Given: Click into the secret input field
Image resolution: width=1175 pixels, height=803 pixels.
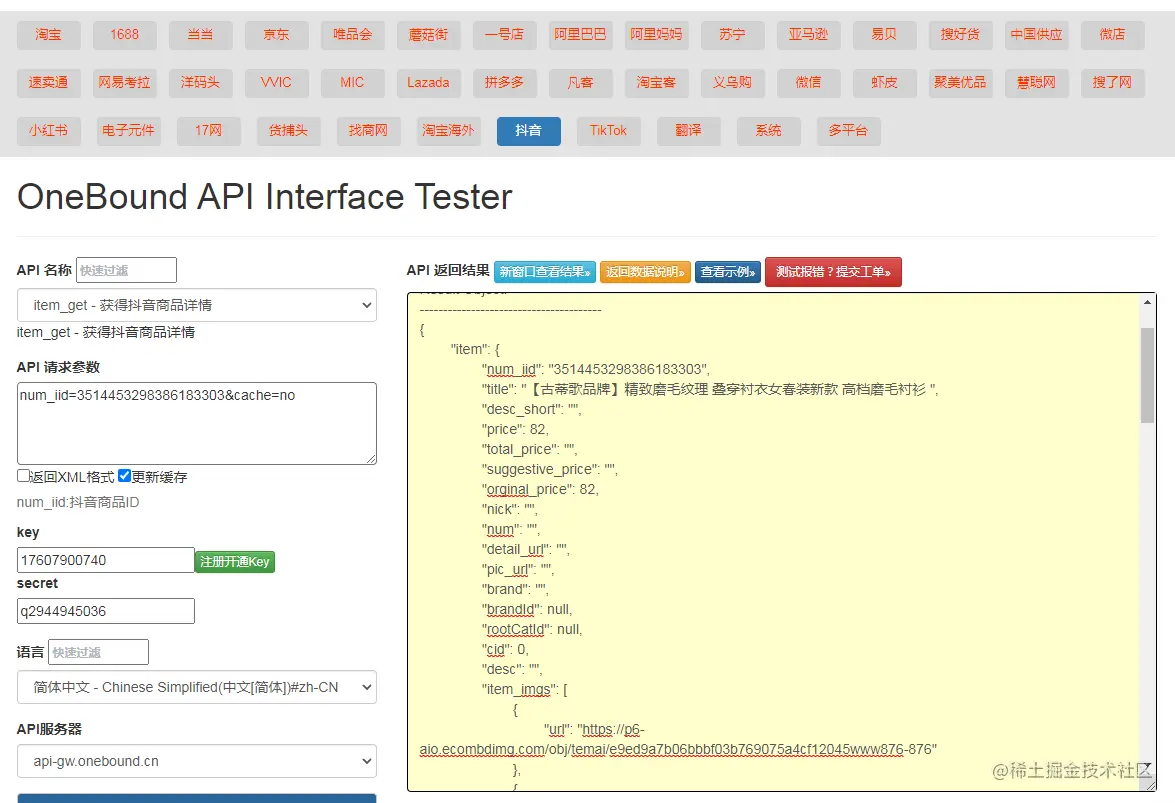Looking at the screenshot, I should click(104, 610).
